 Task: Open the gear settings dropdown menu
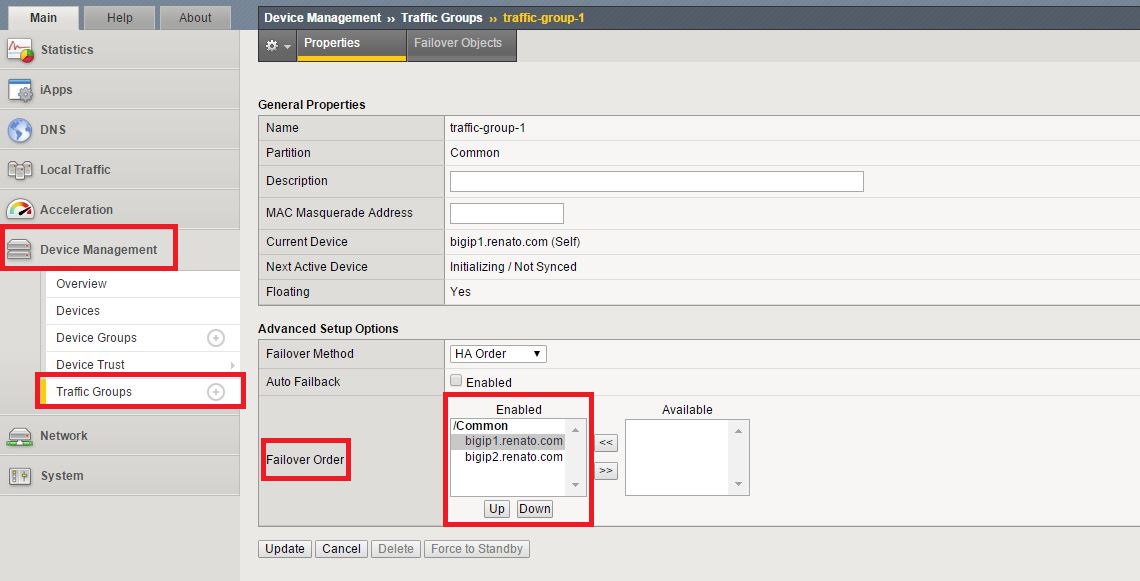click(277, 46)
